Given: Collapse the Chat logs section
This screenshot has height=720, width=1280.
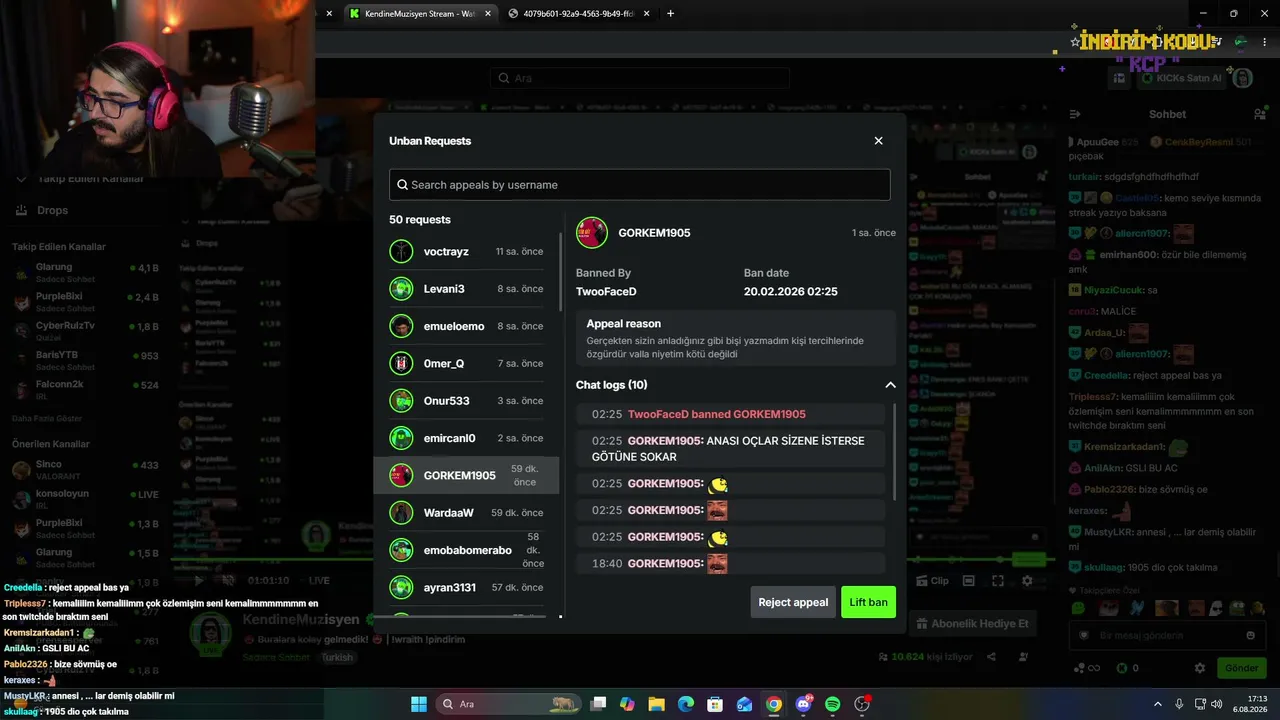Looking at the screenshot, I should (890, 385).
